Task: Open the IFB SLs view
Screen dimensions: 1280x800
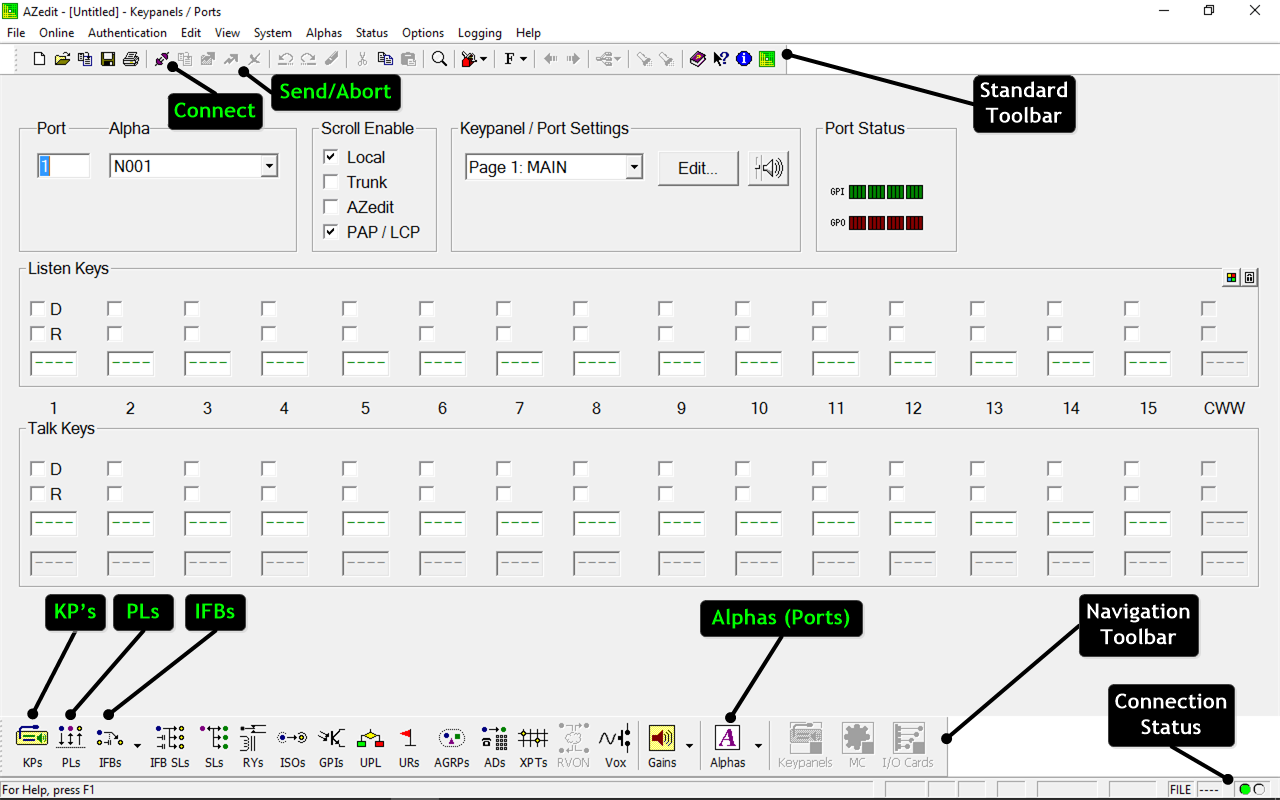Action: coord(169,746)
